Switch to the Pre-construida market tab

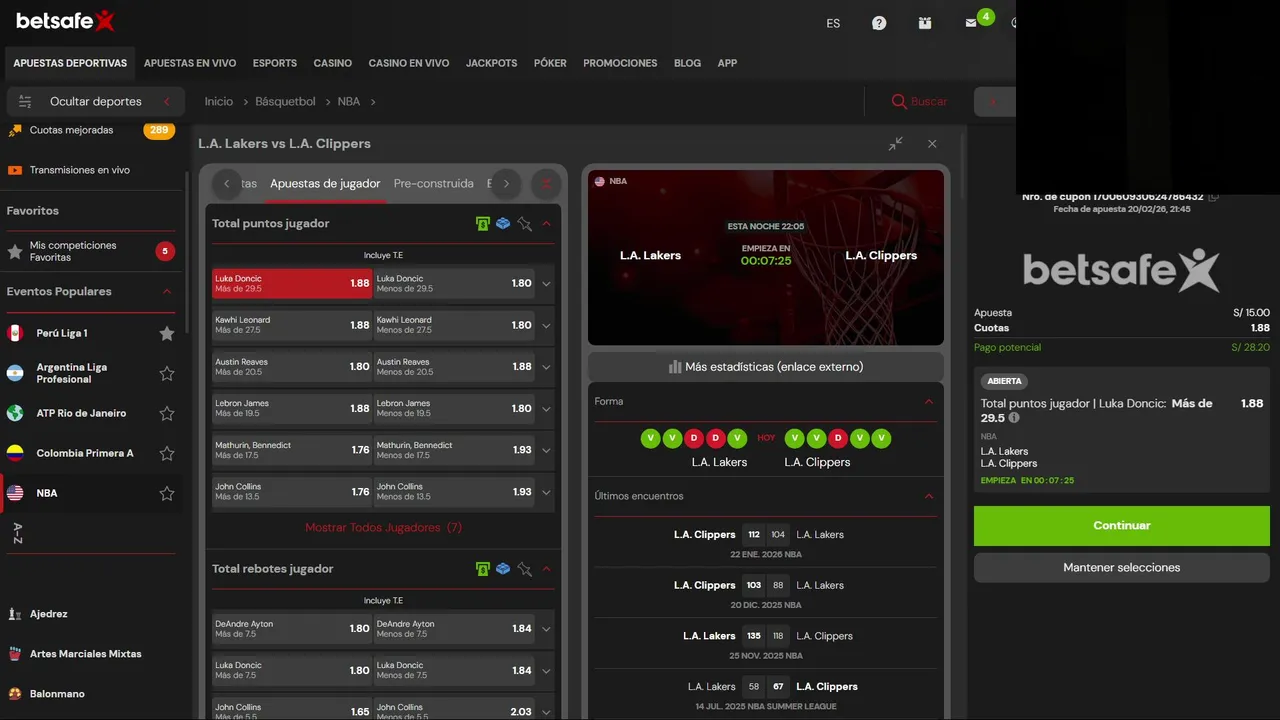click(x=434, y=184)
